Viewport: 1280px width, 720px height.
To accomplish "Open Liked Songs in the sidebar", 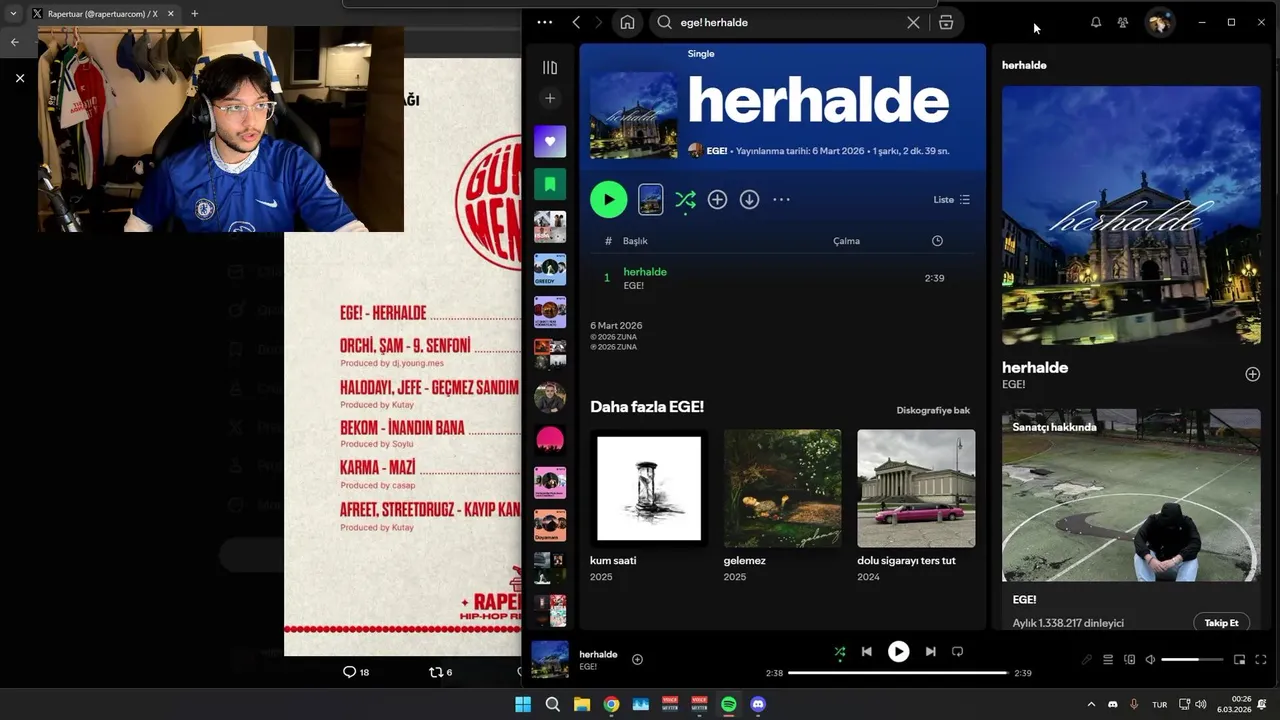I will (x=550, y=141).
